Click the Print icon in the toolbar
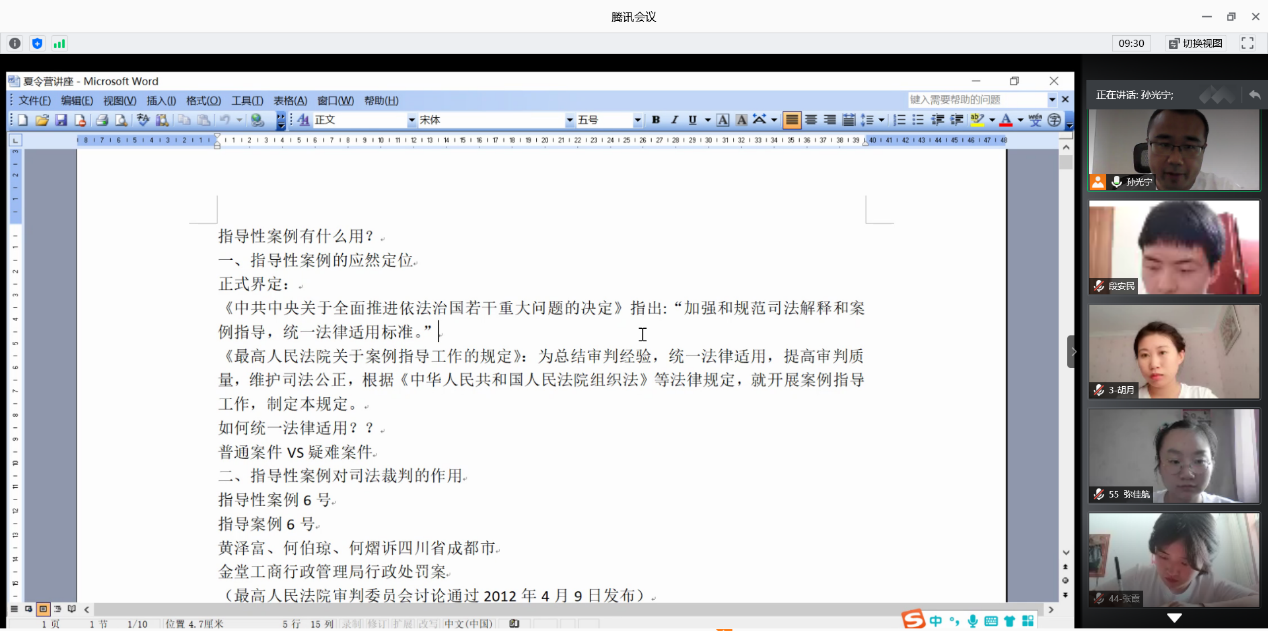1268x631 pixels. [x=101, y=120]
